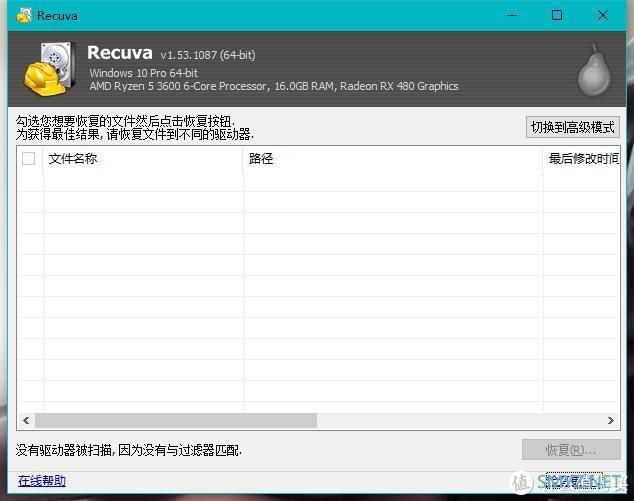
Task: Open the 在线帮助 link
Action: [42, 480]
